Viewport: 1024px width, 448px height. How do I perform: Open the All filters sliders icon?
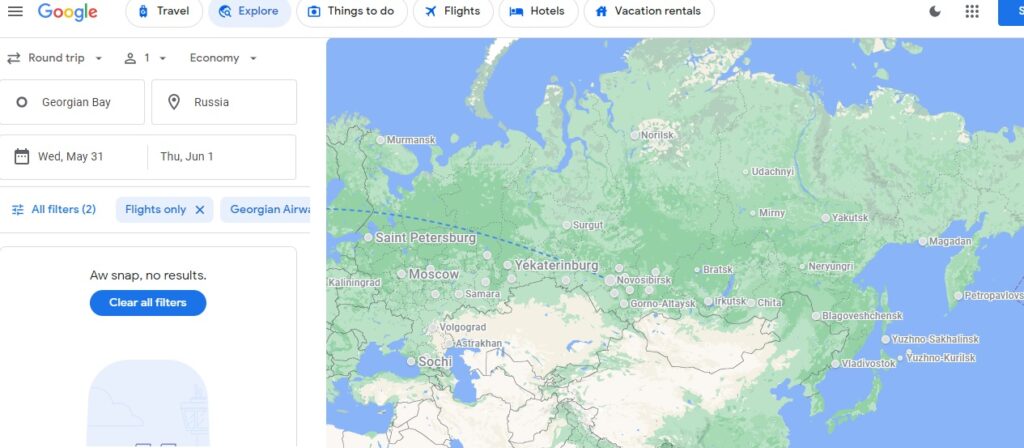click(18, 210)
